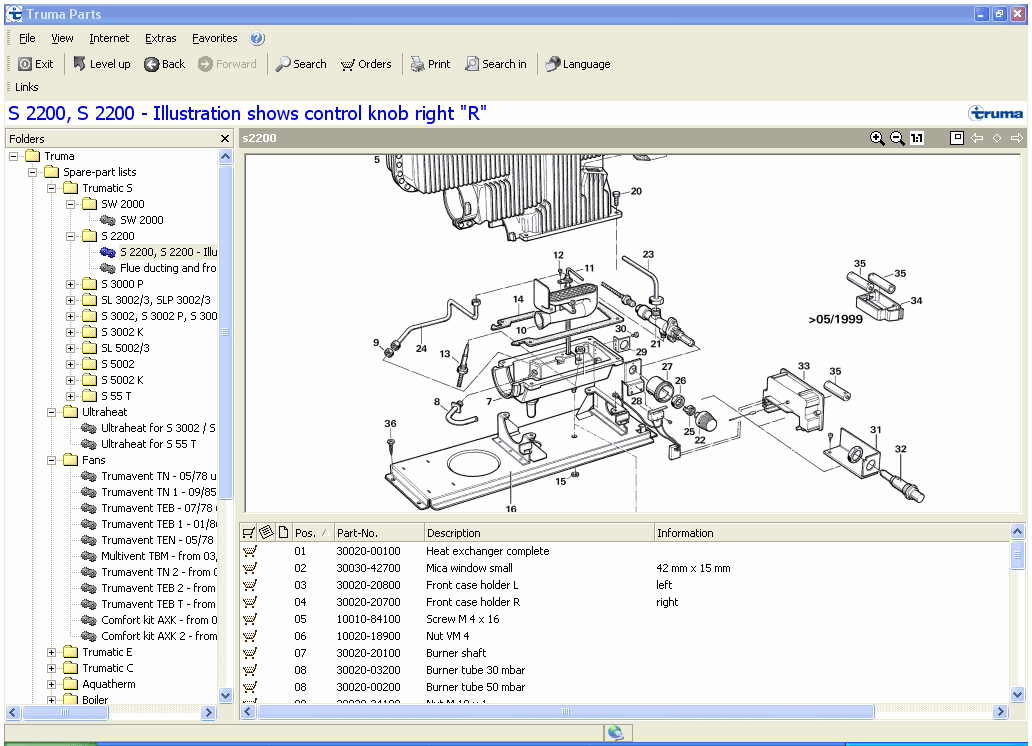This screenshot has height=746, width=1032.
Task: Click the Level up button
Action: [x=101, y=64]
